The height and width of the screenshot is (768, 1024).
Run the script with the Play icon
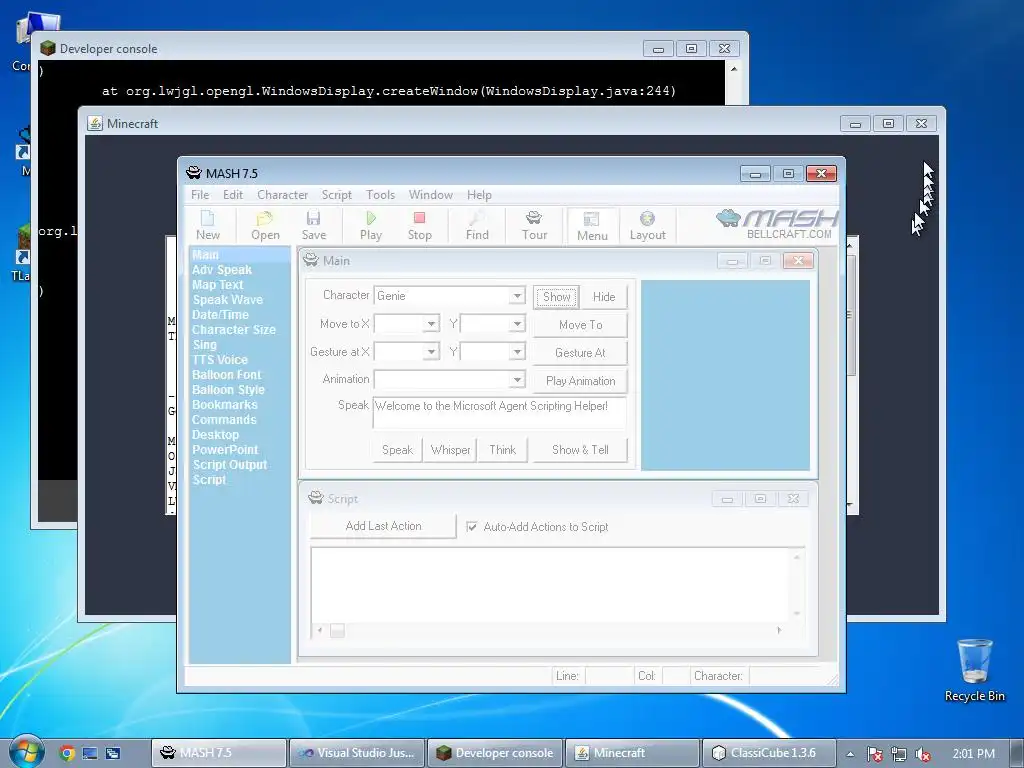[x=370, y=225]
